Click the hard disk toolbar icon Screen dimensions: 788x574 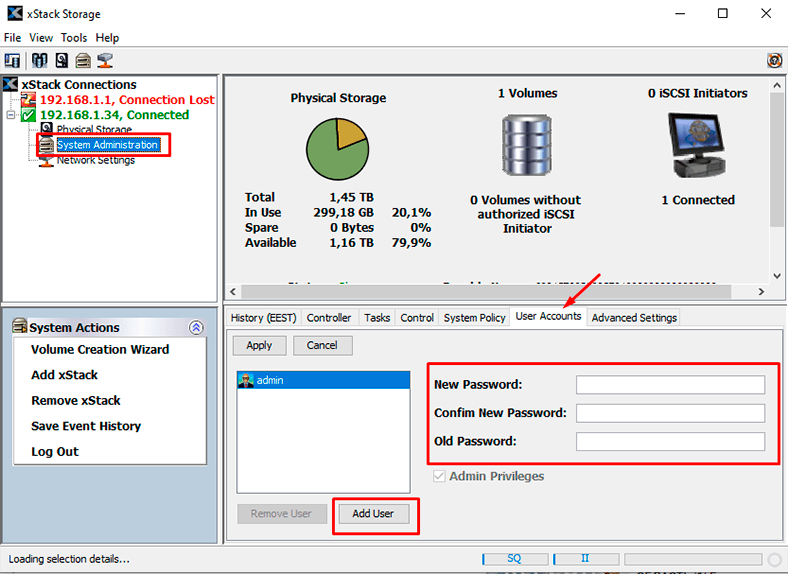[x=61, y=60]
